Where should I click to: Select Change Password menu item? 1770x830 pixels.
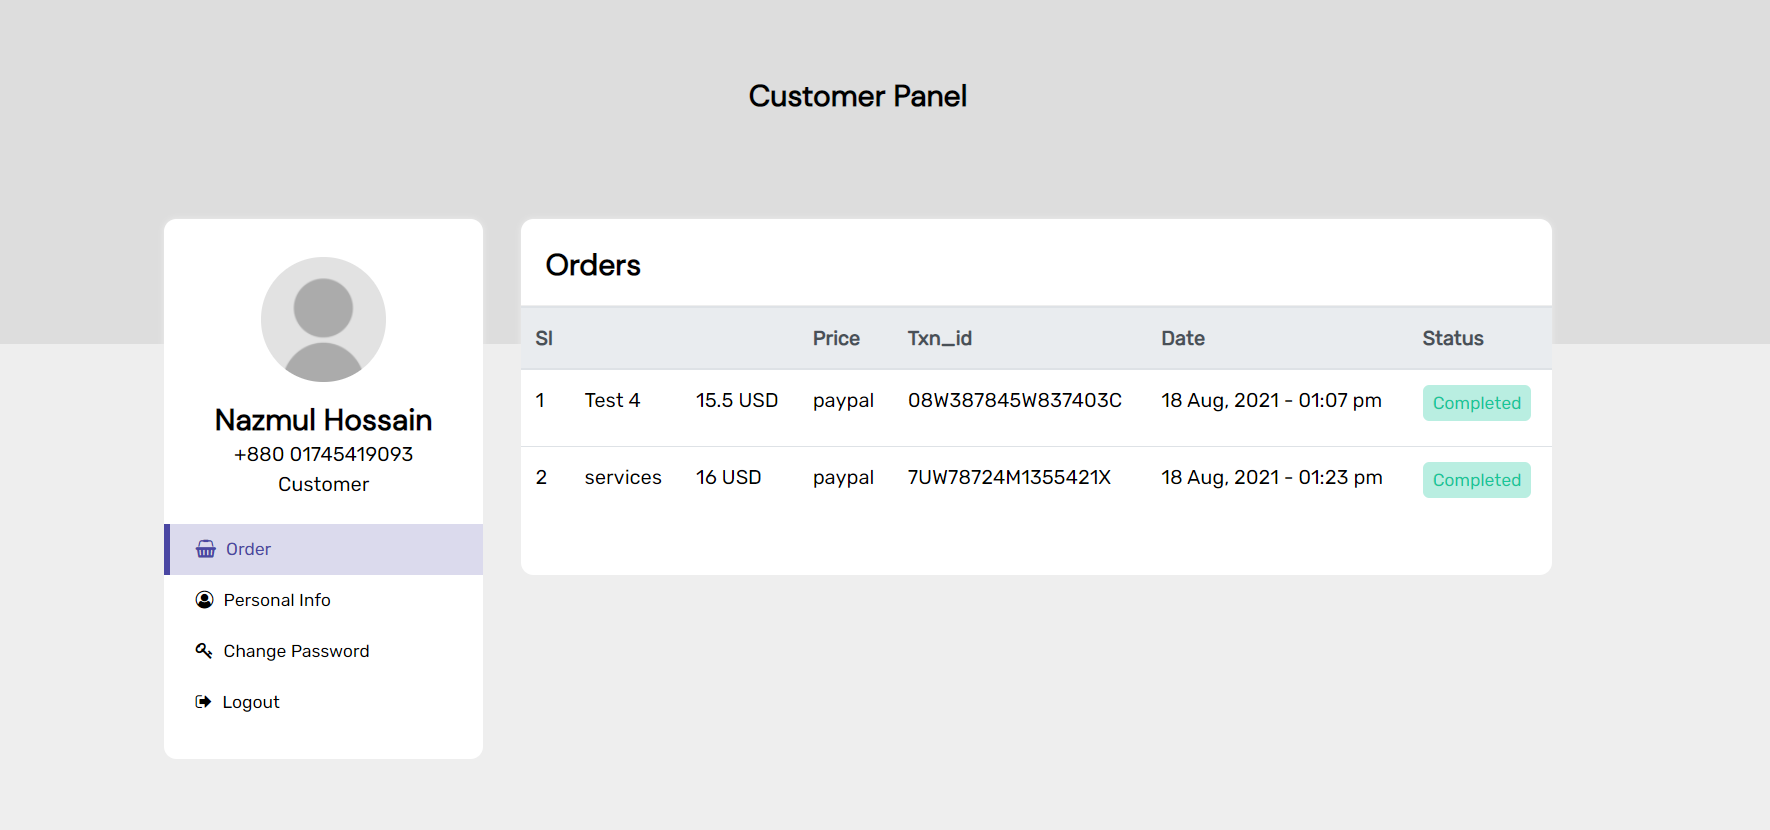coord(296,651)
